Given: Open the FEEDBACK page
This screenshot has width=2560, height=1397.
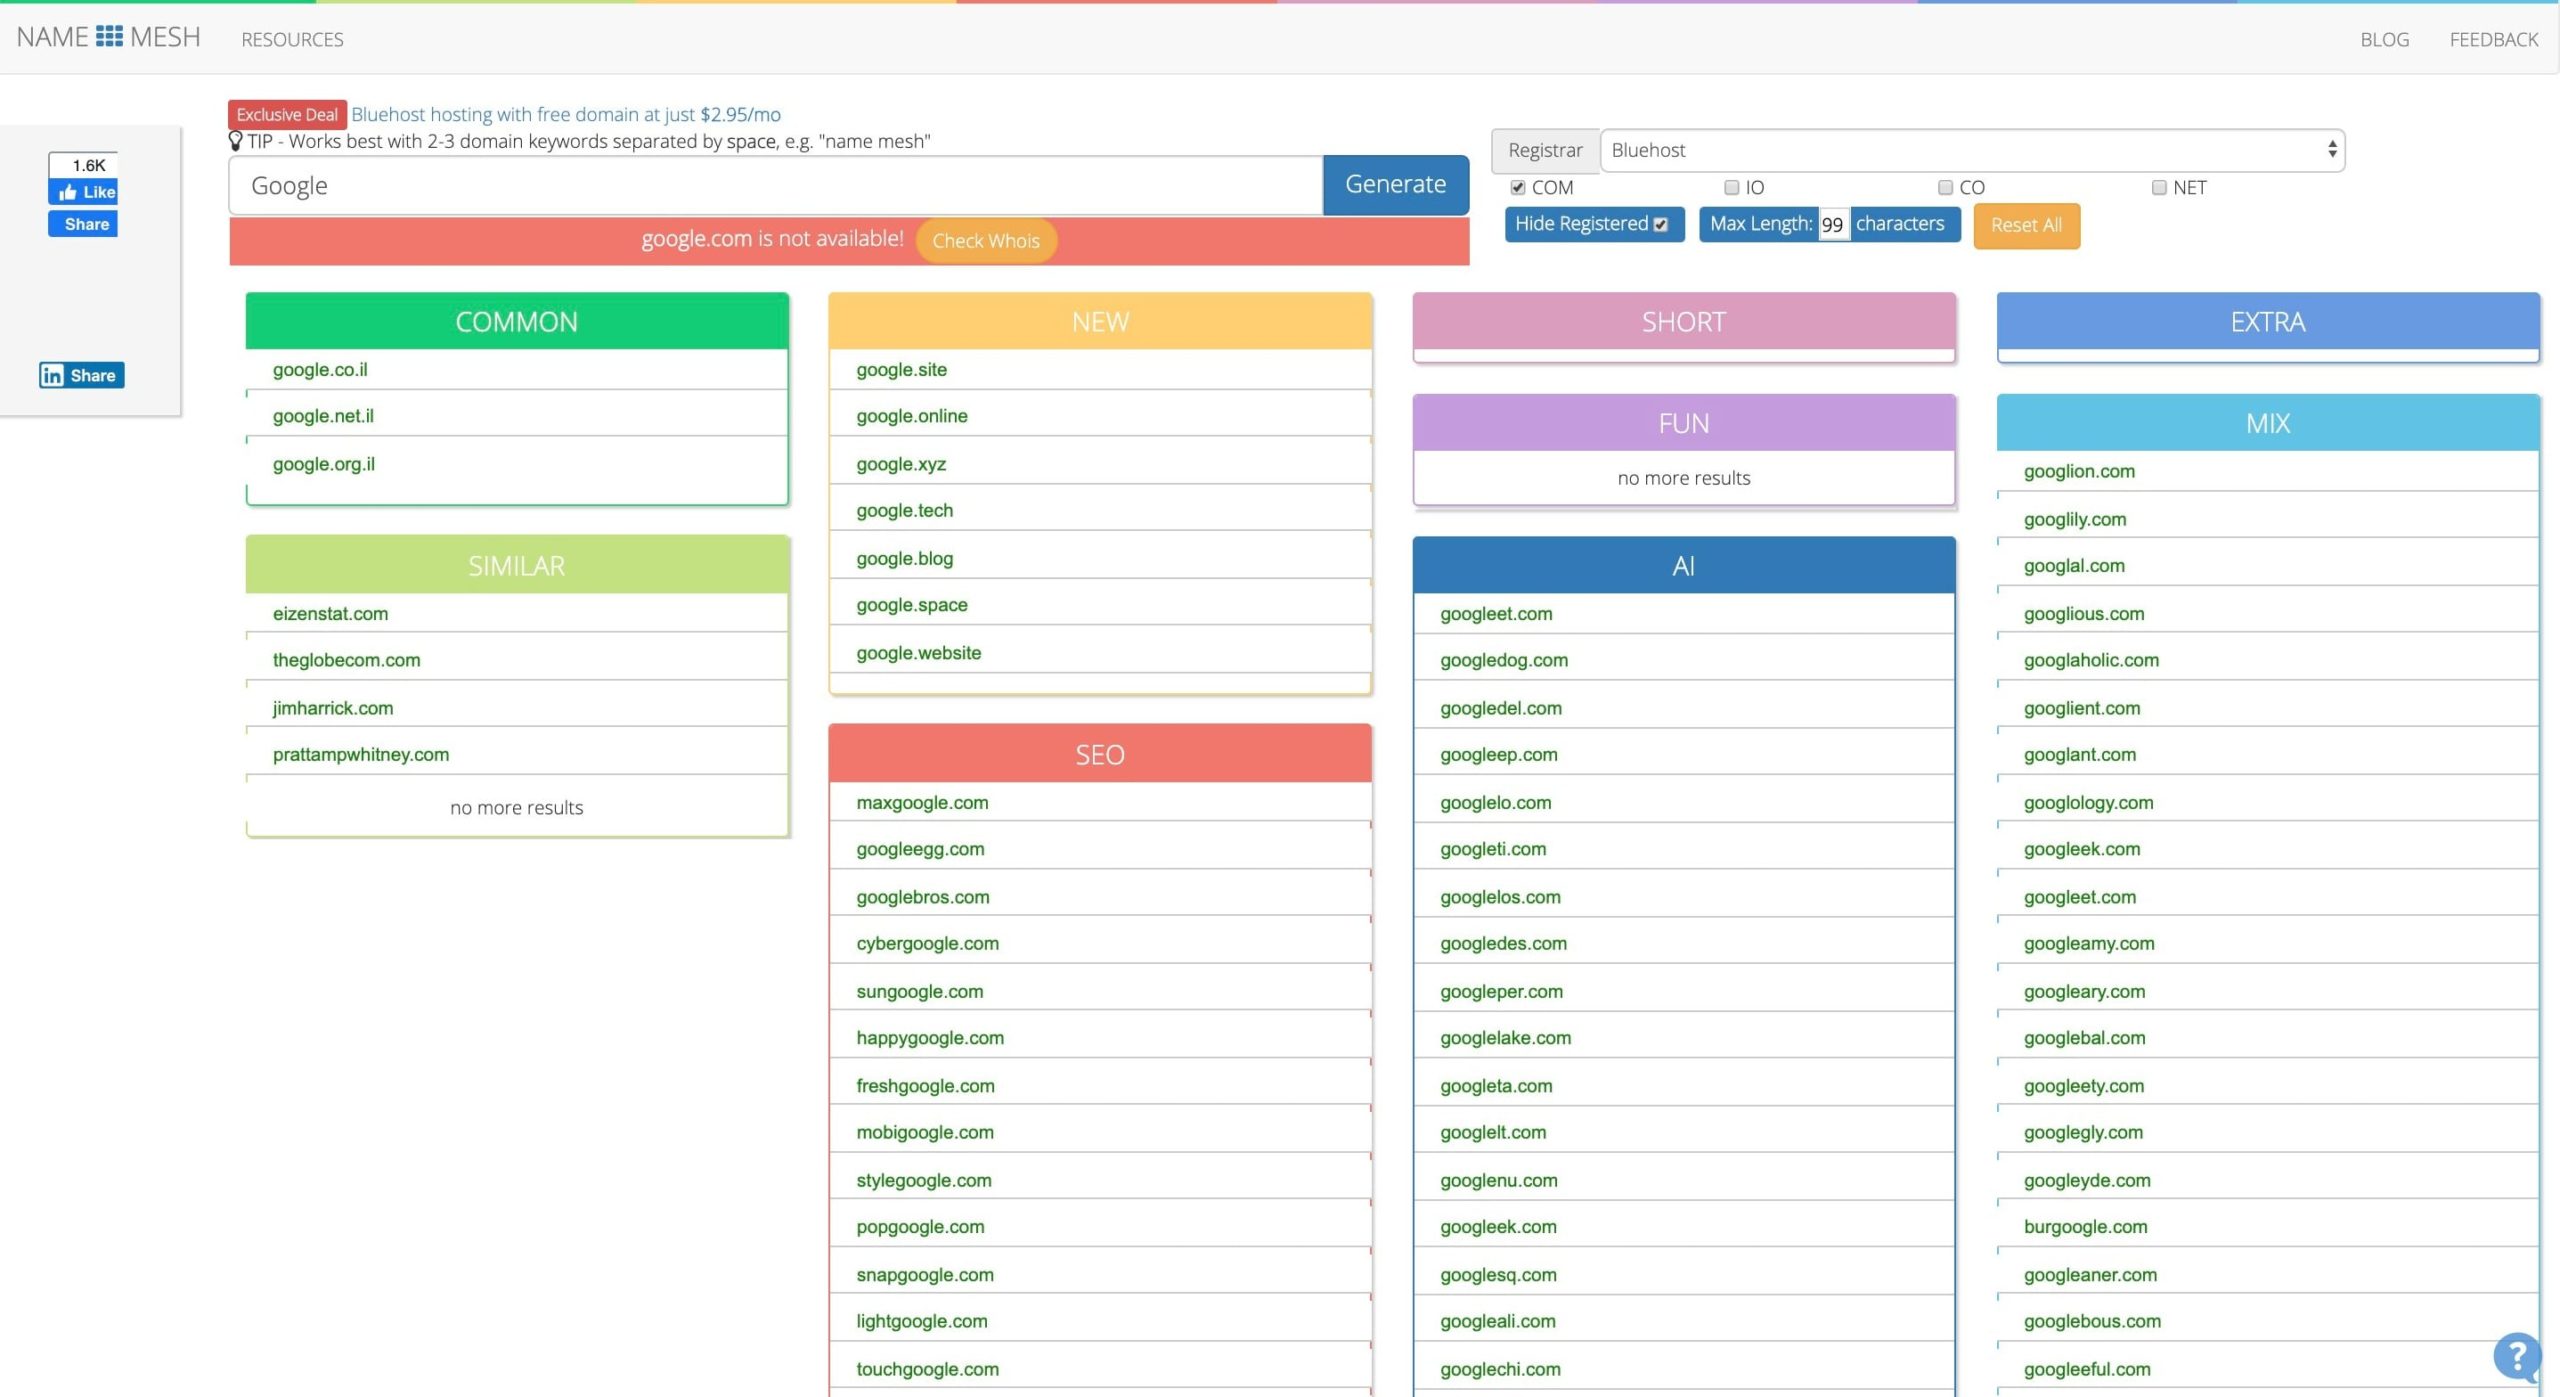Looking at the screenshot, I should pyautogui.click(x=2493, y=39).
